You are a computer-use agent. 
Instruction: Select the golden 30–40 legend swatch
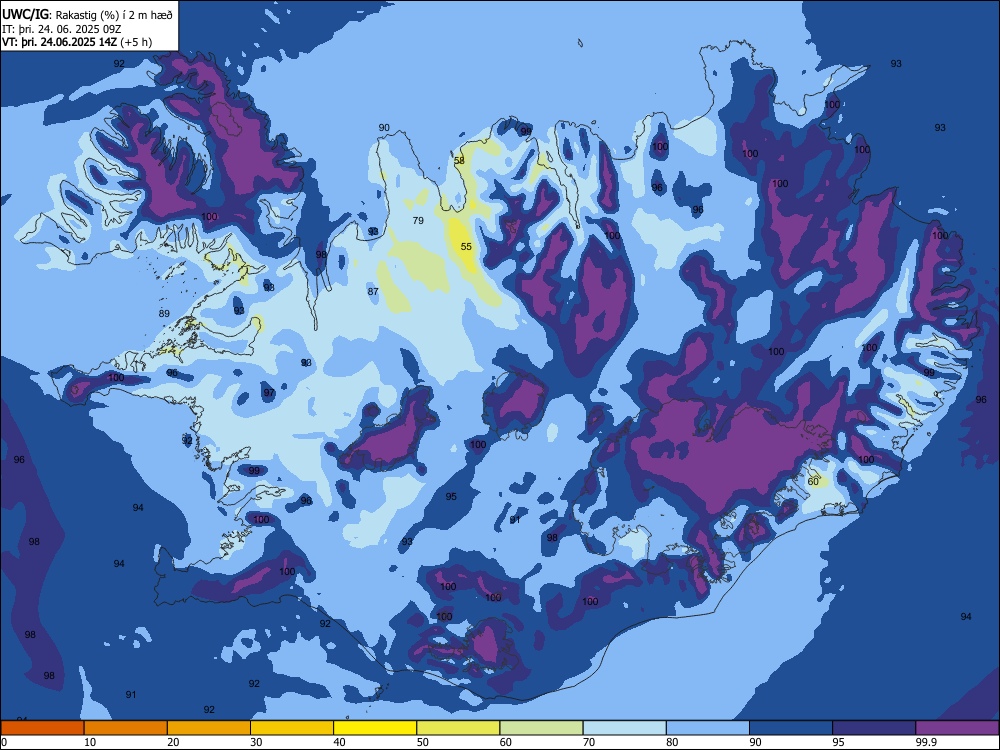tap(292, 728)
